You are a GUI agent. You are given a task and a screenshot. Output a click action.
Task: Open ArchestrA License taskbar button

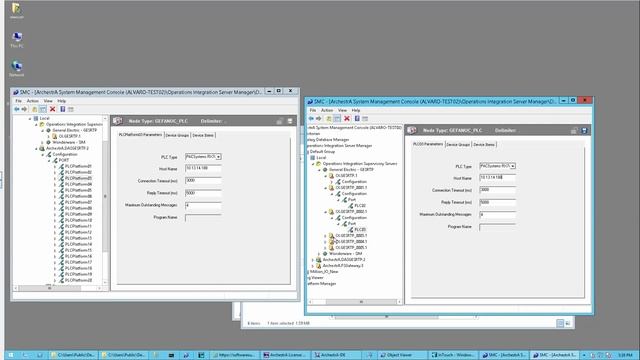[x=285, y=355]
